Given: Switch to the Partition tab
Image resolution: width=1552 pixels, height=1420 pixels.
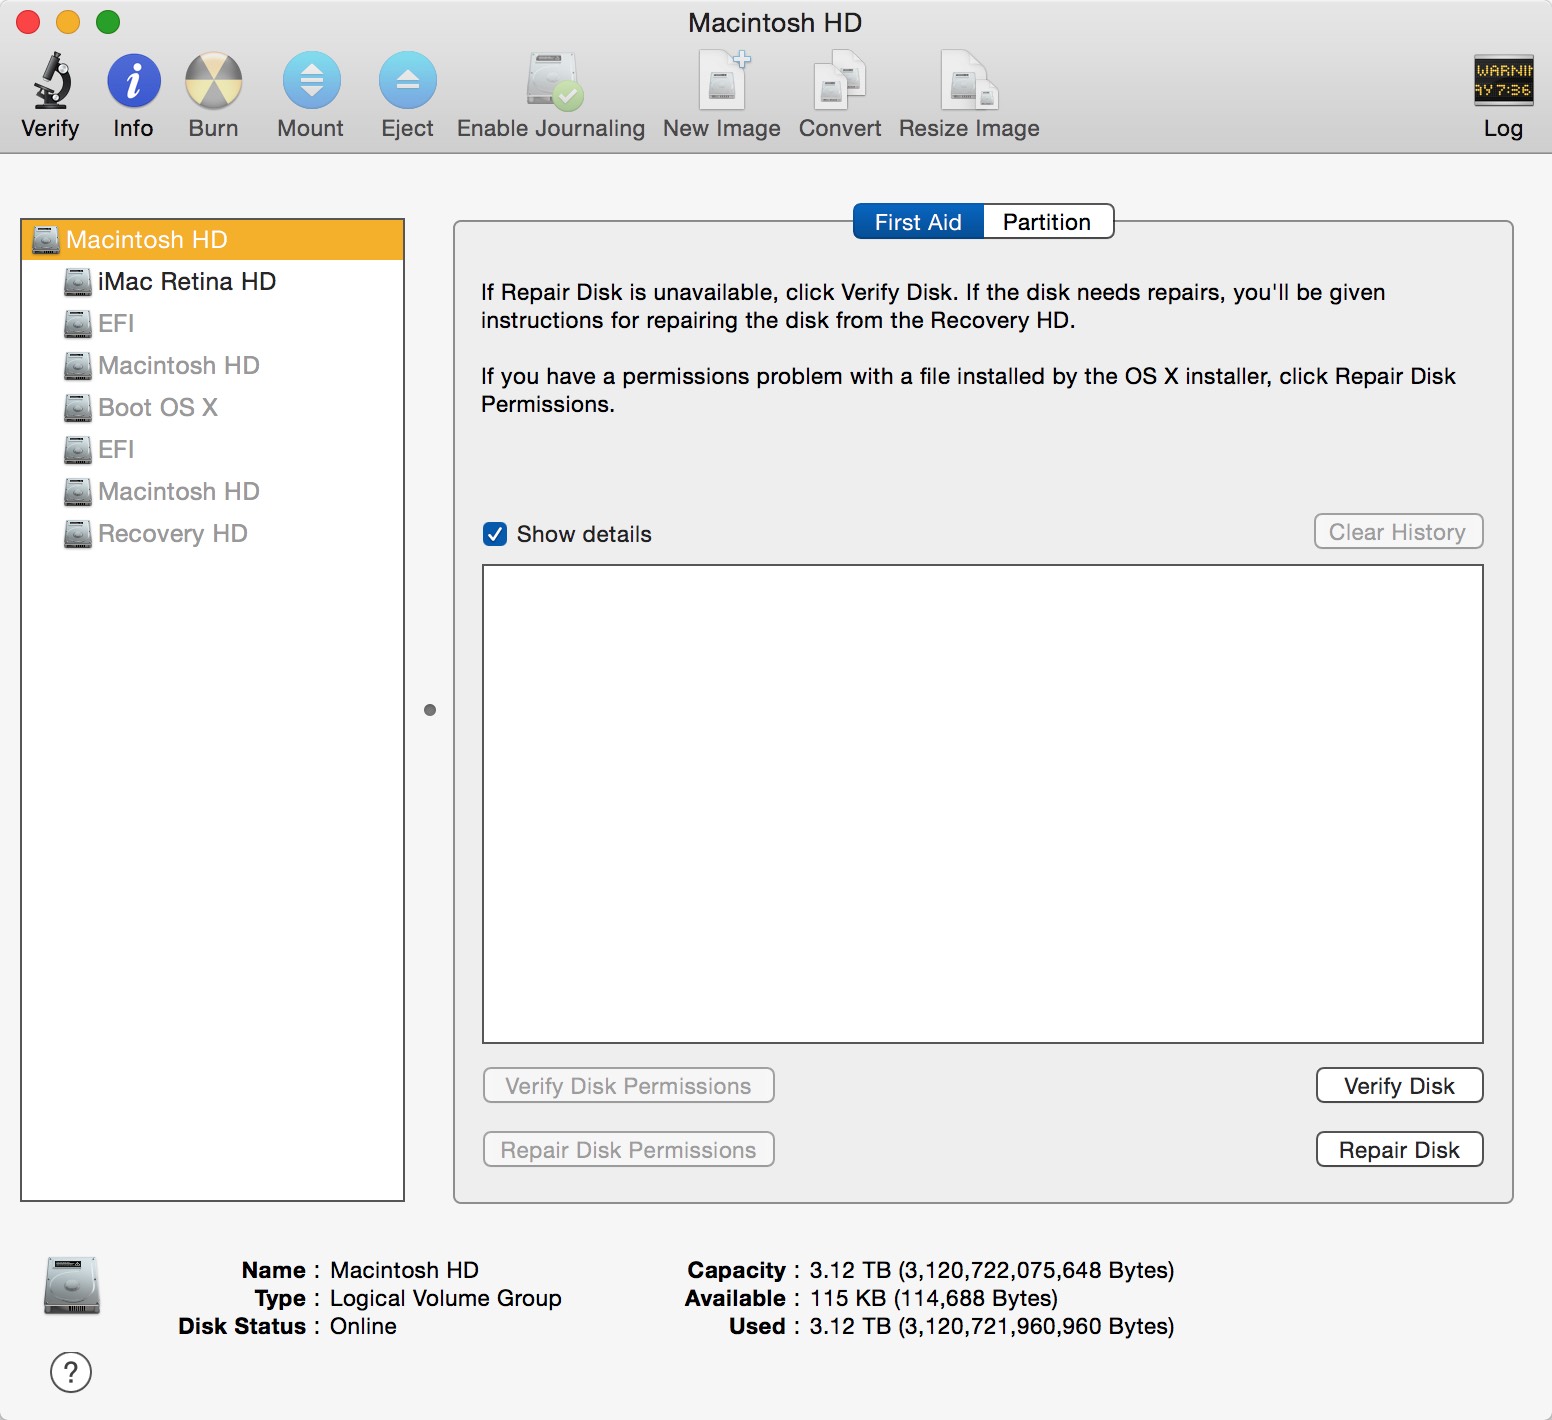Looking at the screenshot, I should click(x=1047, y=222).
